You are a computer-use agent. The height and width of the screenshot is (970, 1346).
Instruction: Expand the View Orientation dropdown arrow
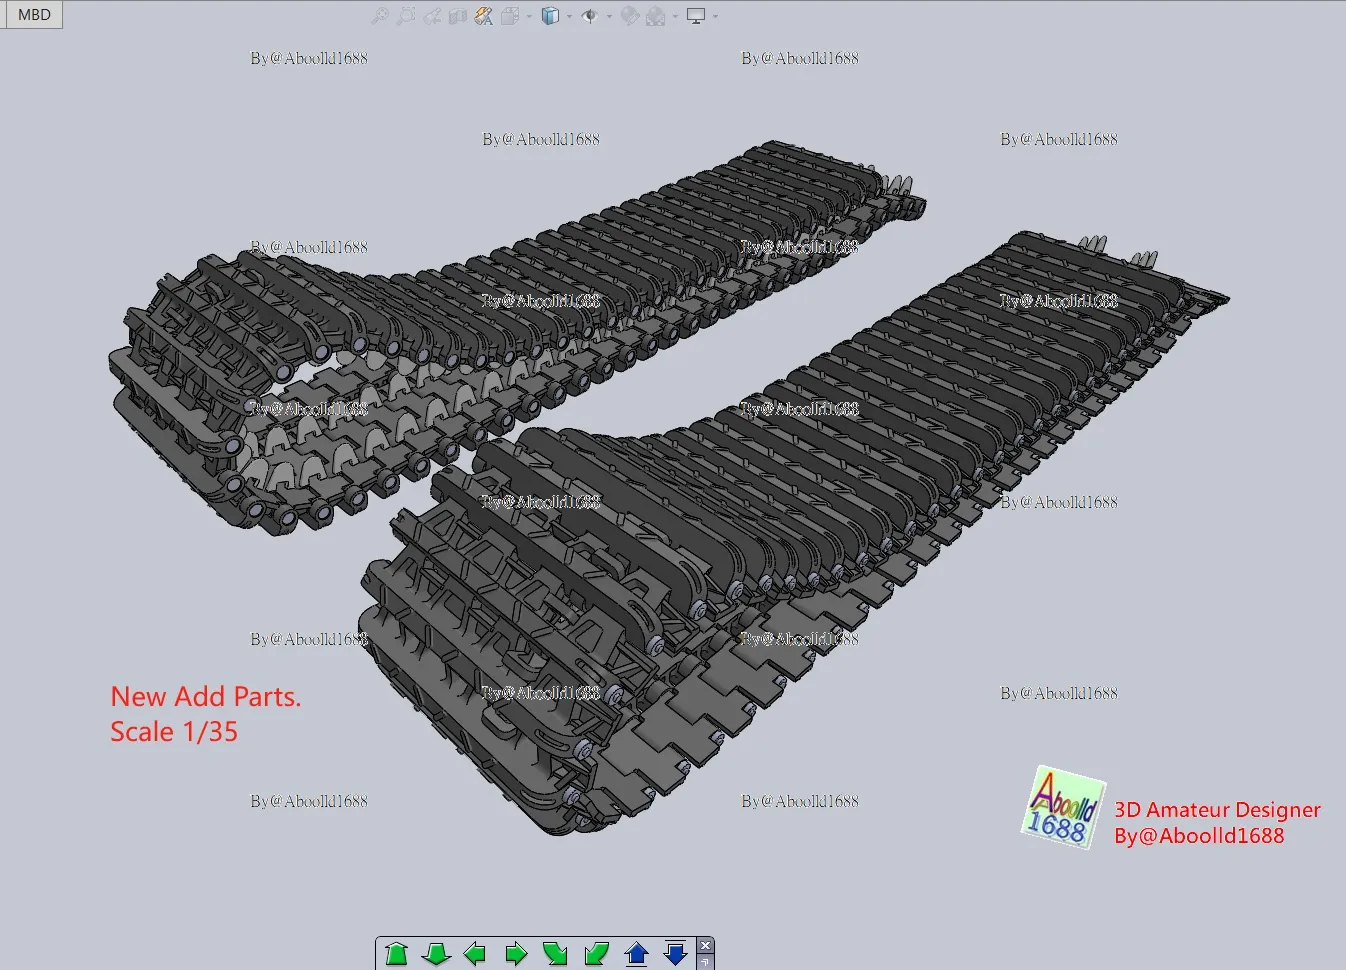tap(529, 16)
